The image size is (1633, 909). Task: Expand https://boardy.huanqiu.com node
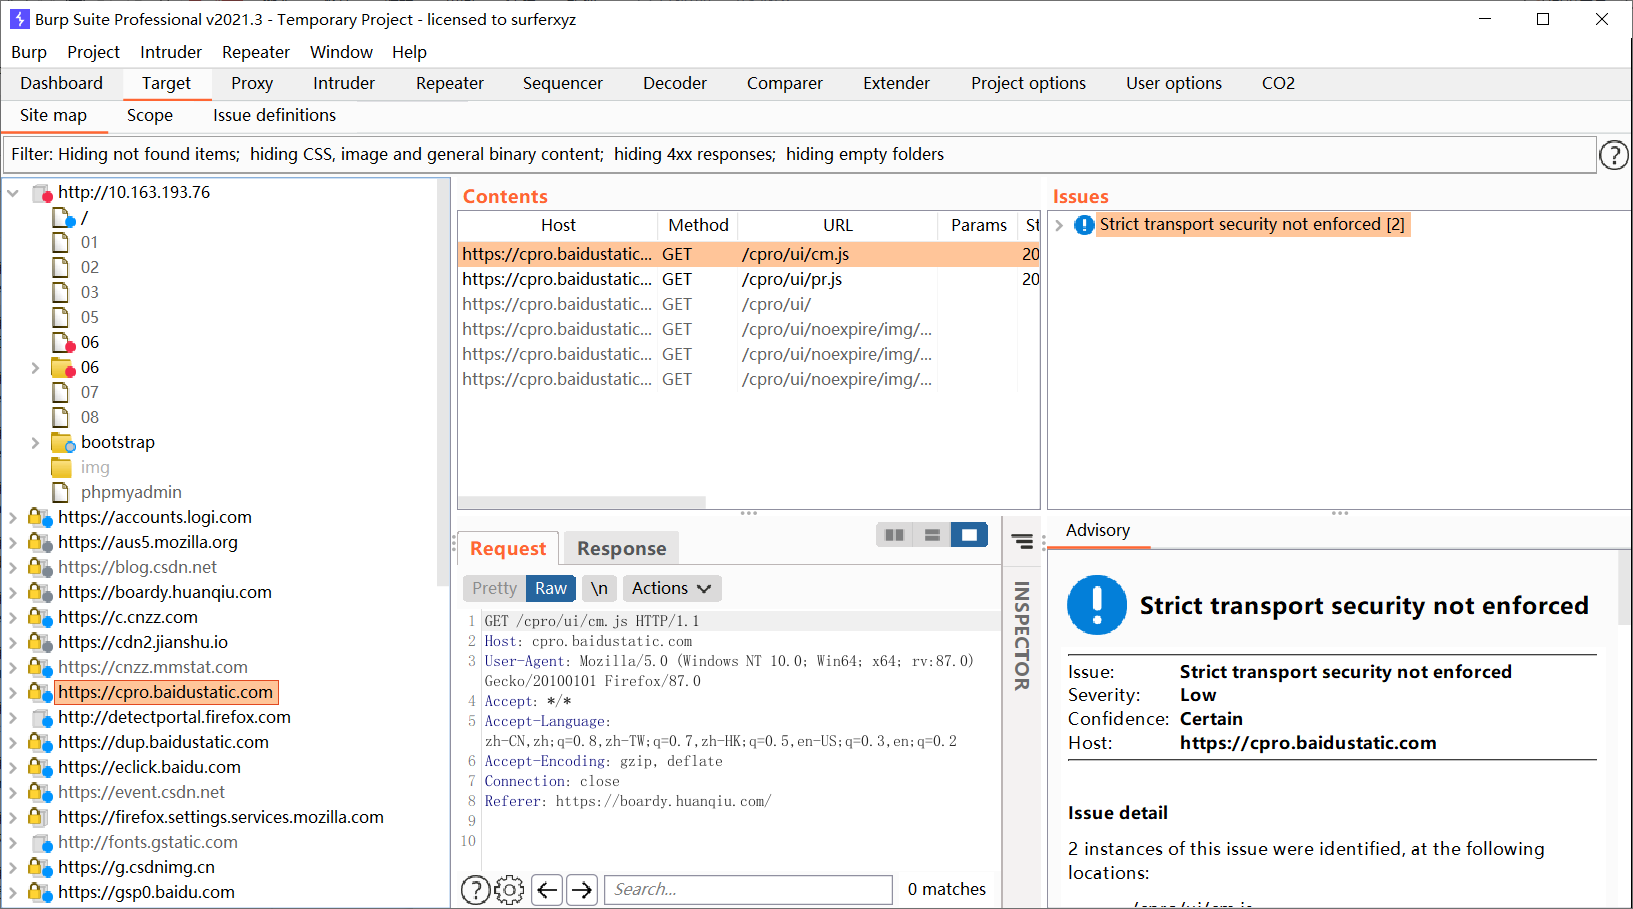coord(13,592)
